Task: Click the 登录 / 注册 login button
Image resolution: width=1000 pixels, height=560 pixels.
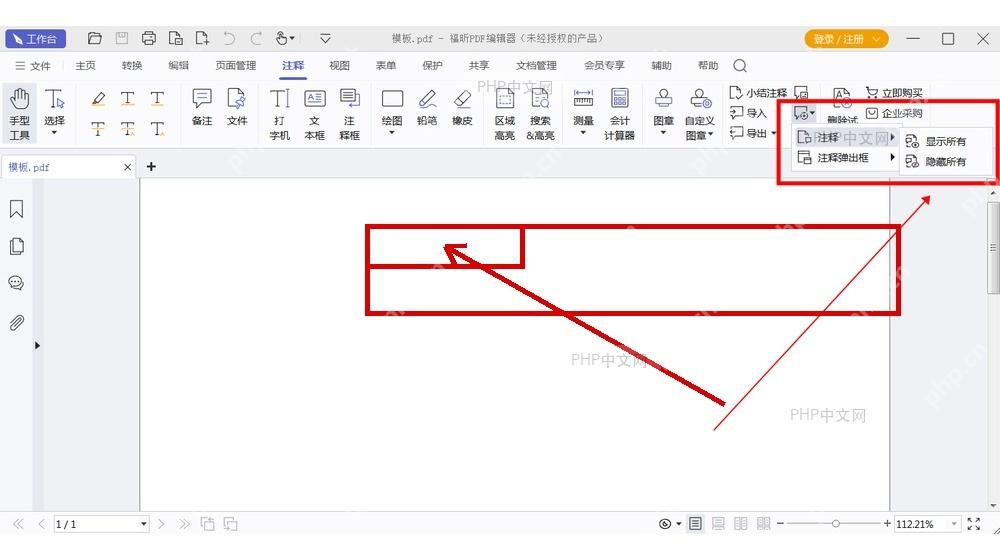Action: (x=846, y=39)
